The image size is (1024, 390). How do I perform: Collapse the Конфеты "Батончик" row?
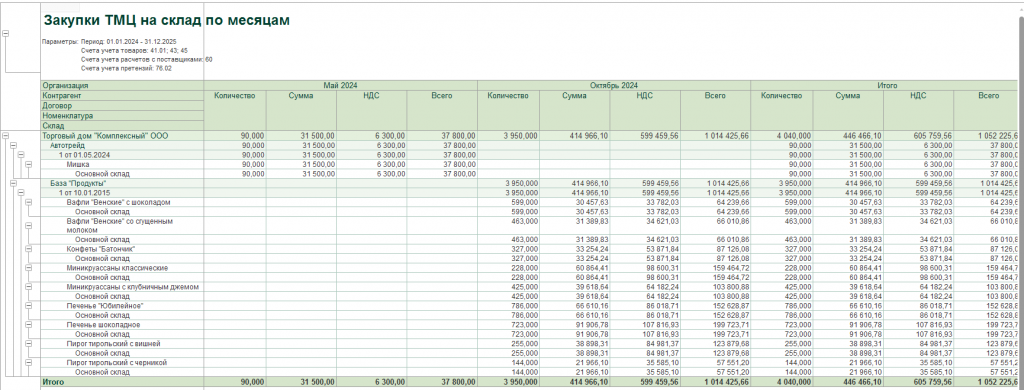tap(27, 249)
